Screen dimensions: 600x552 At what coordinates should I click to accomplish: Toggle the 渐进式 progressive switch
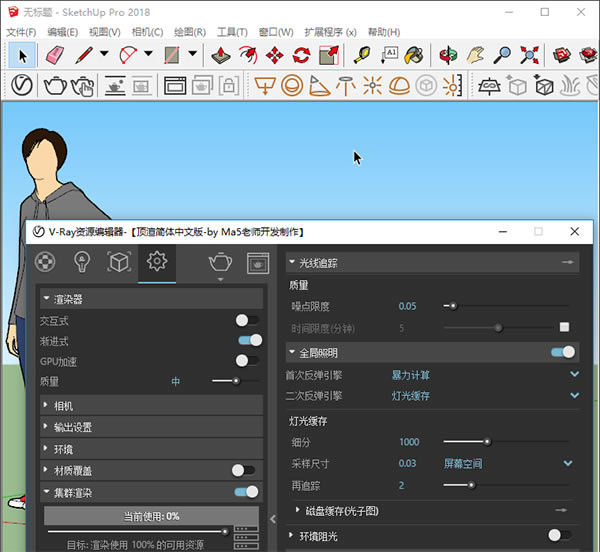[250, 340]
